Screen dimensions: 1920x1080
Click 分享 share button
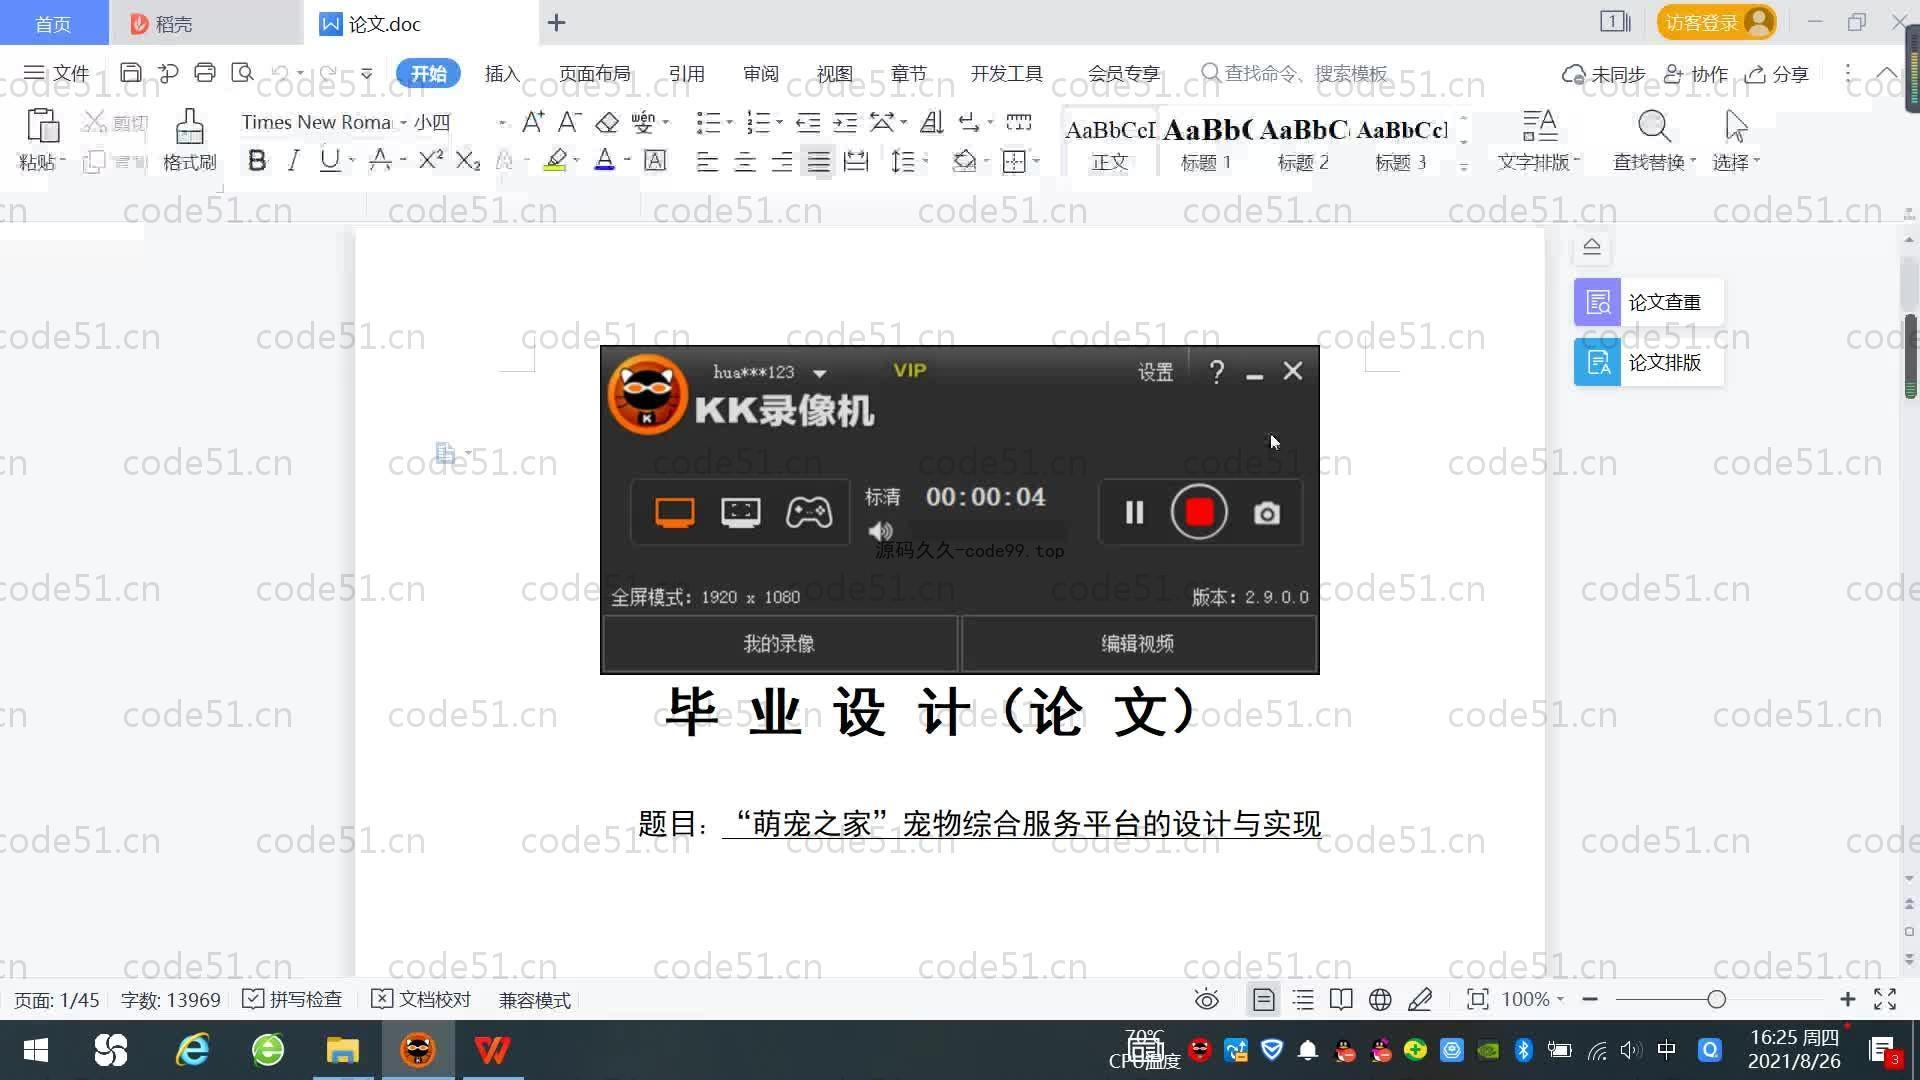pyautogui.click(x=1777, y=74)
